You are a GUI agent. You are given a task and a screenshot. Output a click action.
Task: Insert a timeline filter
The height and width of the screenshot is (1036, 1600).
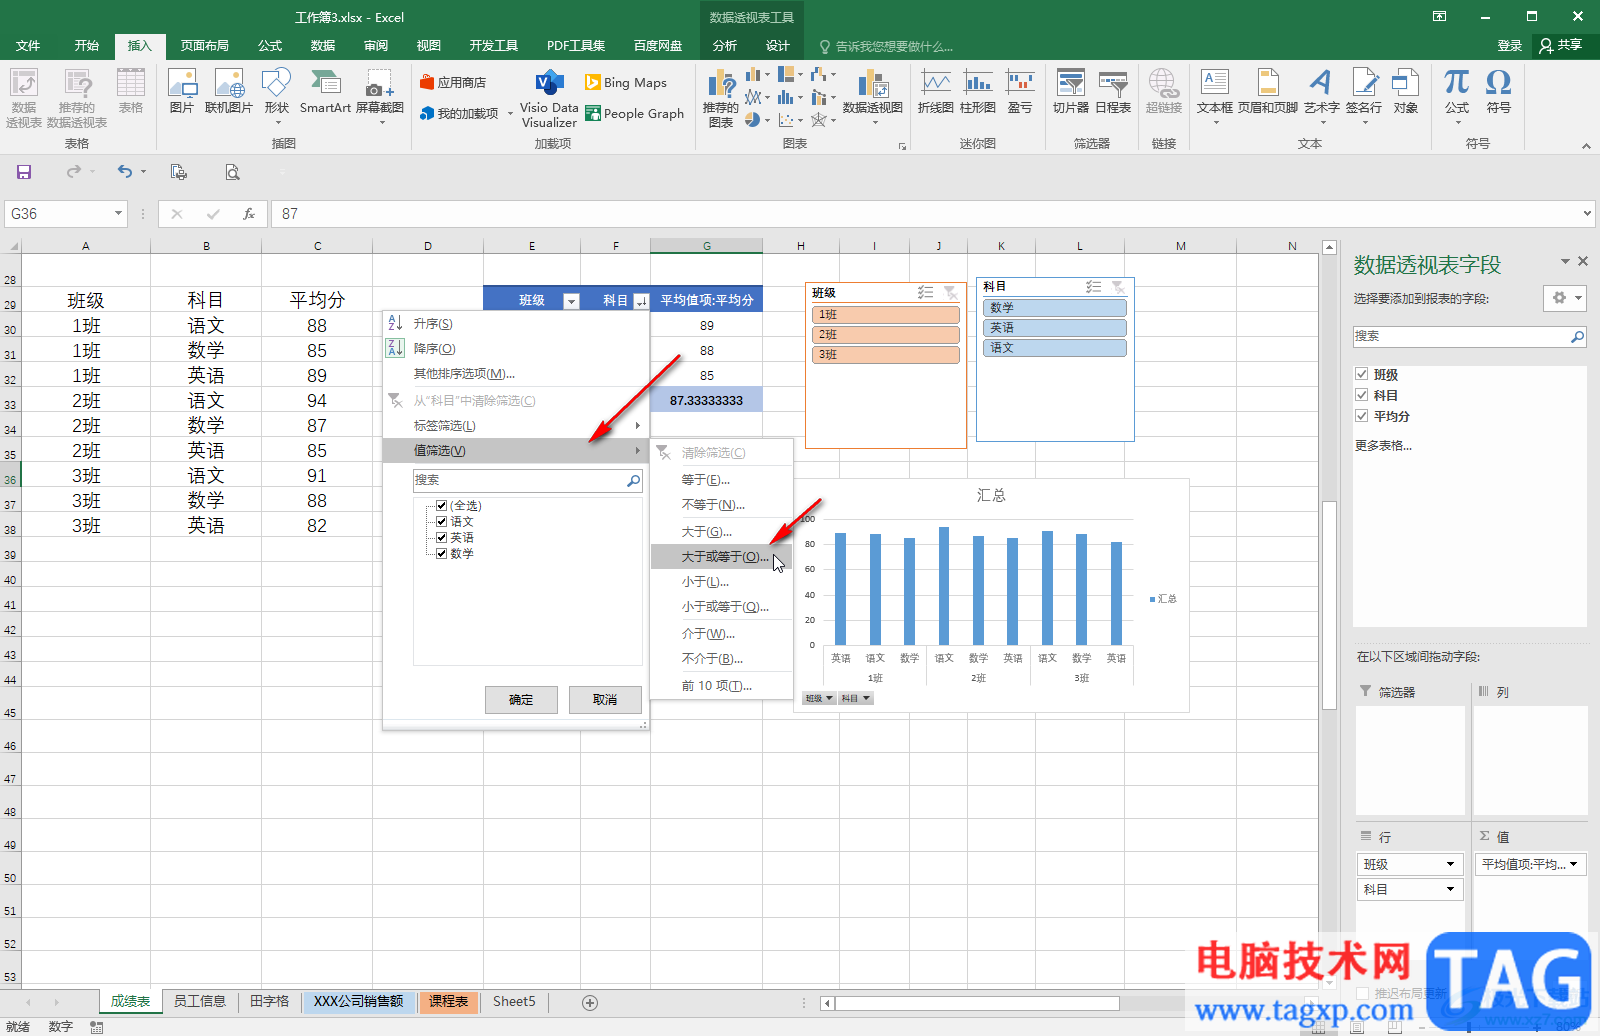pyautogui.click(x=1113, y=92)
